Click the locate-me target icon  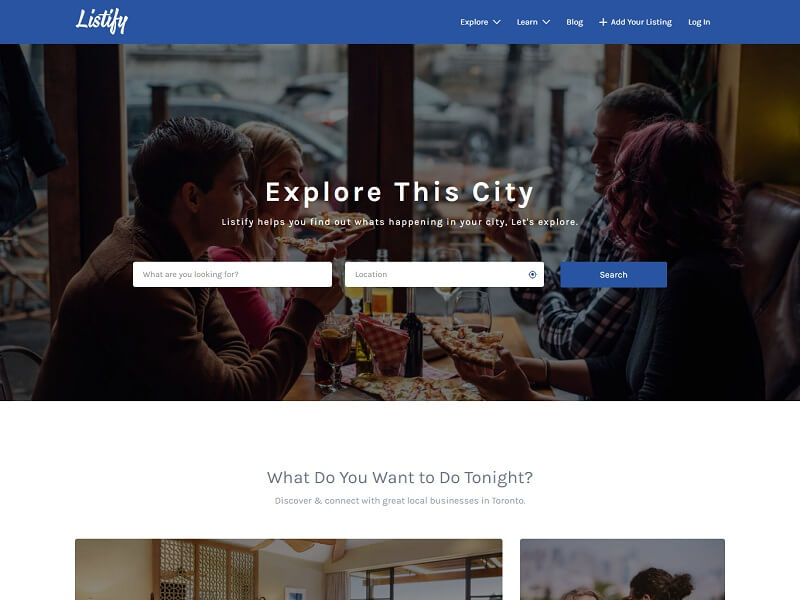(x=532, y=274)
